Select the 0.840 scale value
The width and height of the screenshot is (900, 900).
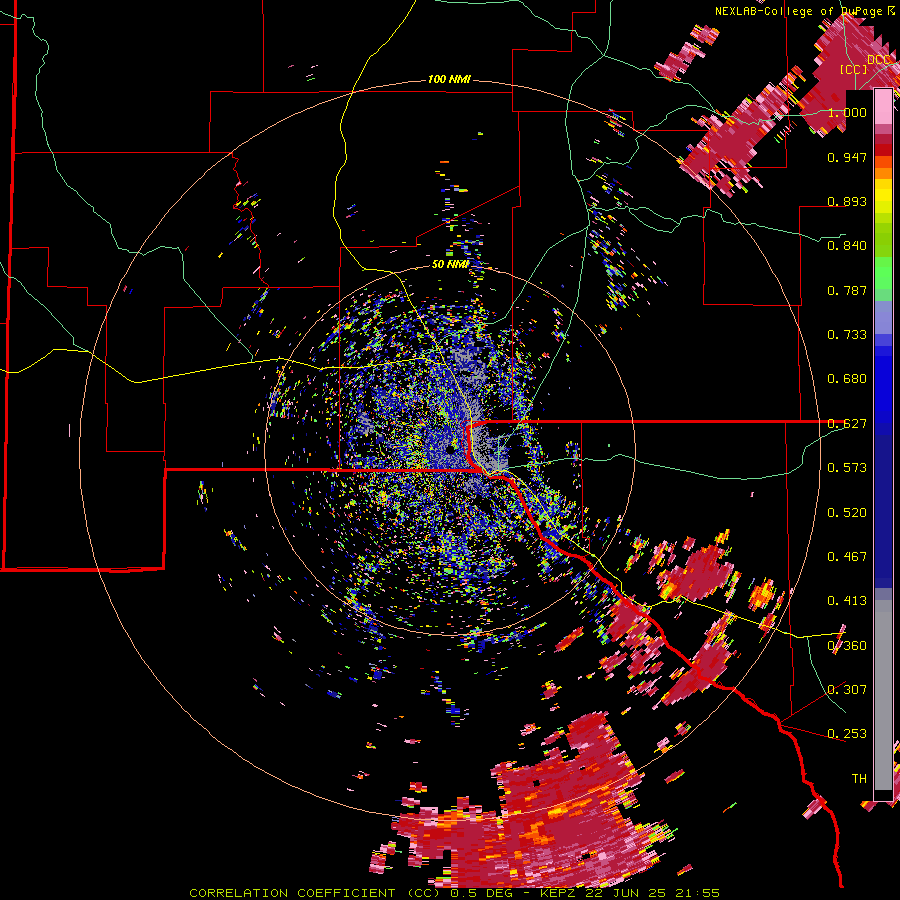pyautogui.click(x=847, y=246)
